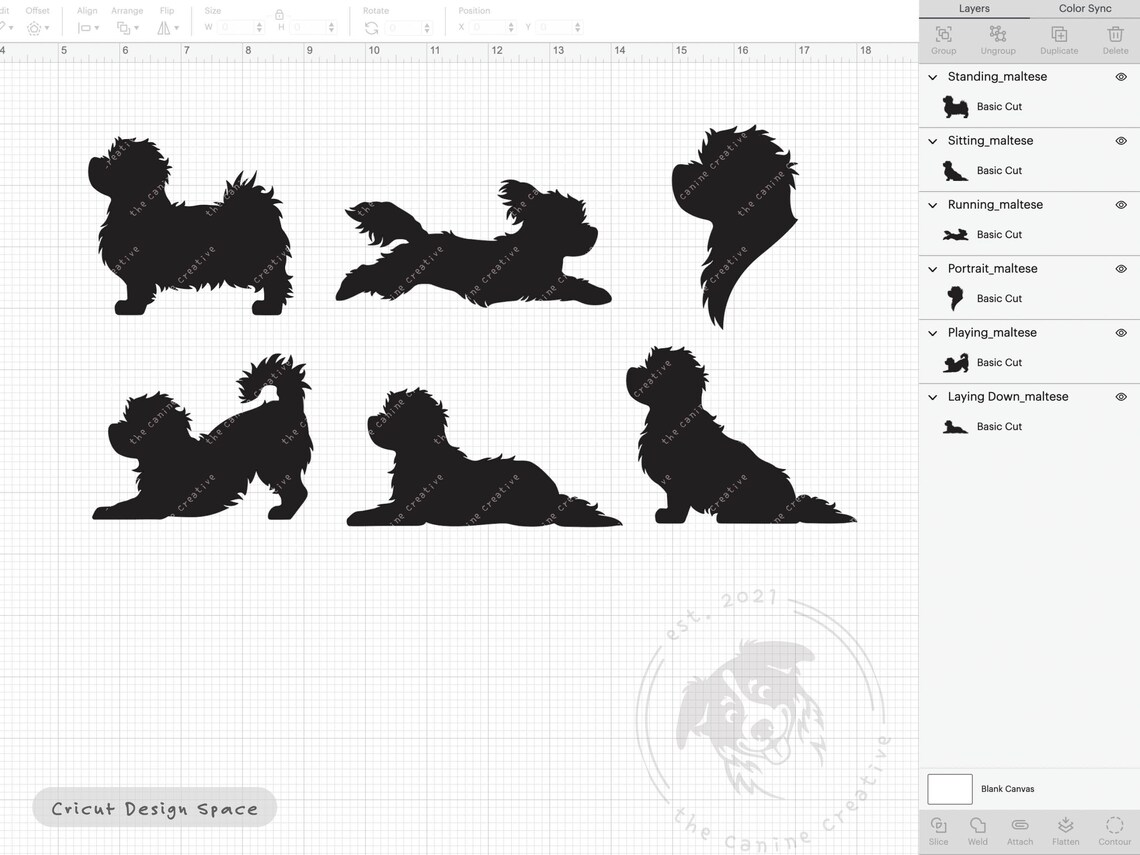
Task: Collapse the Sitting_maltese layer group
Action: coord(932,140)
